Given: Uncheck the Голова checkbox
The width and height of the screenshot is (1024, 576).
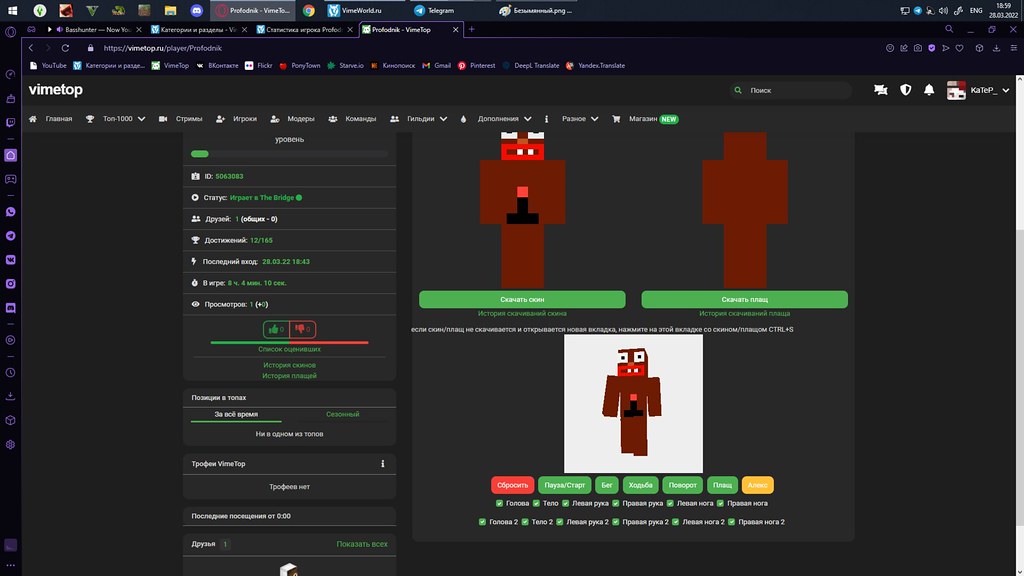Looking at the screenshot, I should pos(499,503).
